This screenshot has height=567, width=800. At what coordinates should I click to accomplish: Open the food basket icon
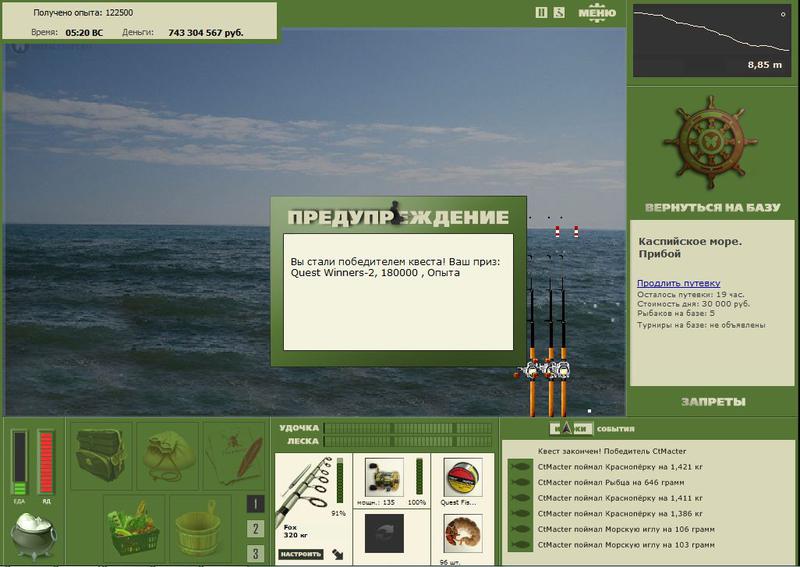coord(133,529)
